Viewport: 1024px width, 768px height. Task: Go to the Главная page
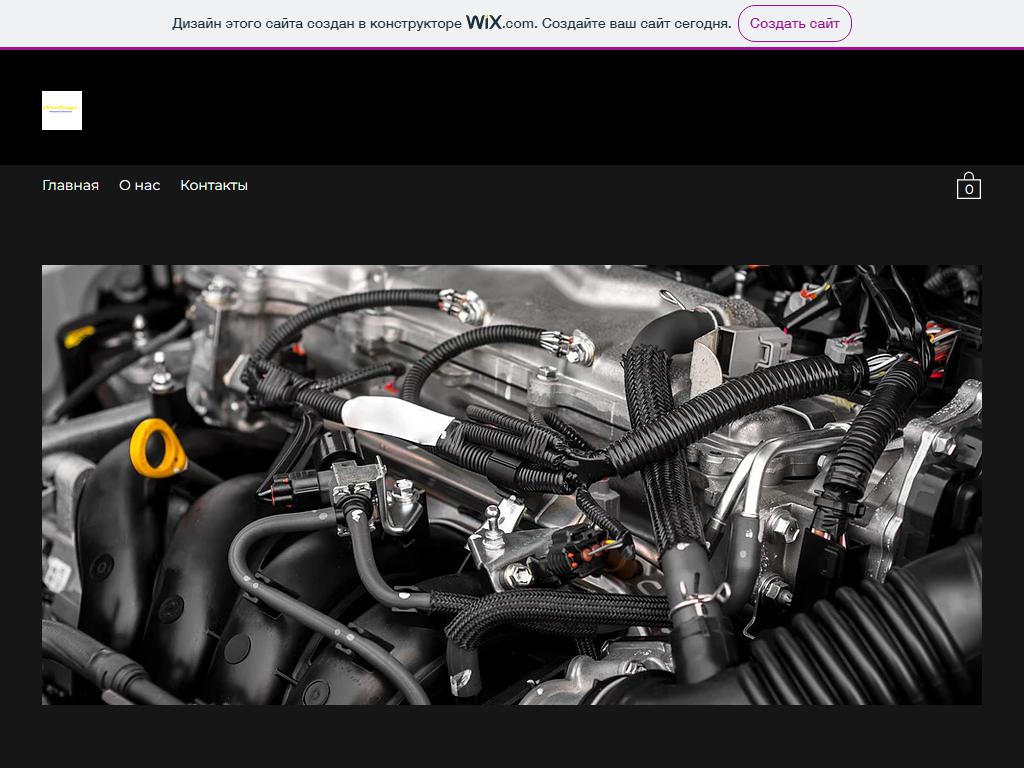click(x=70, y=185)
